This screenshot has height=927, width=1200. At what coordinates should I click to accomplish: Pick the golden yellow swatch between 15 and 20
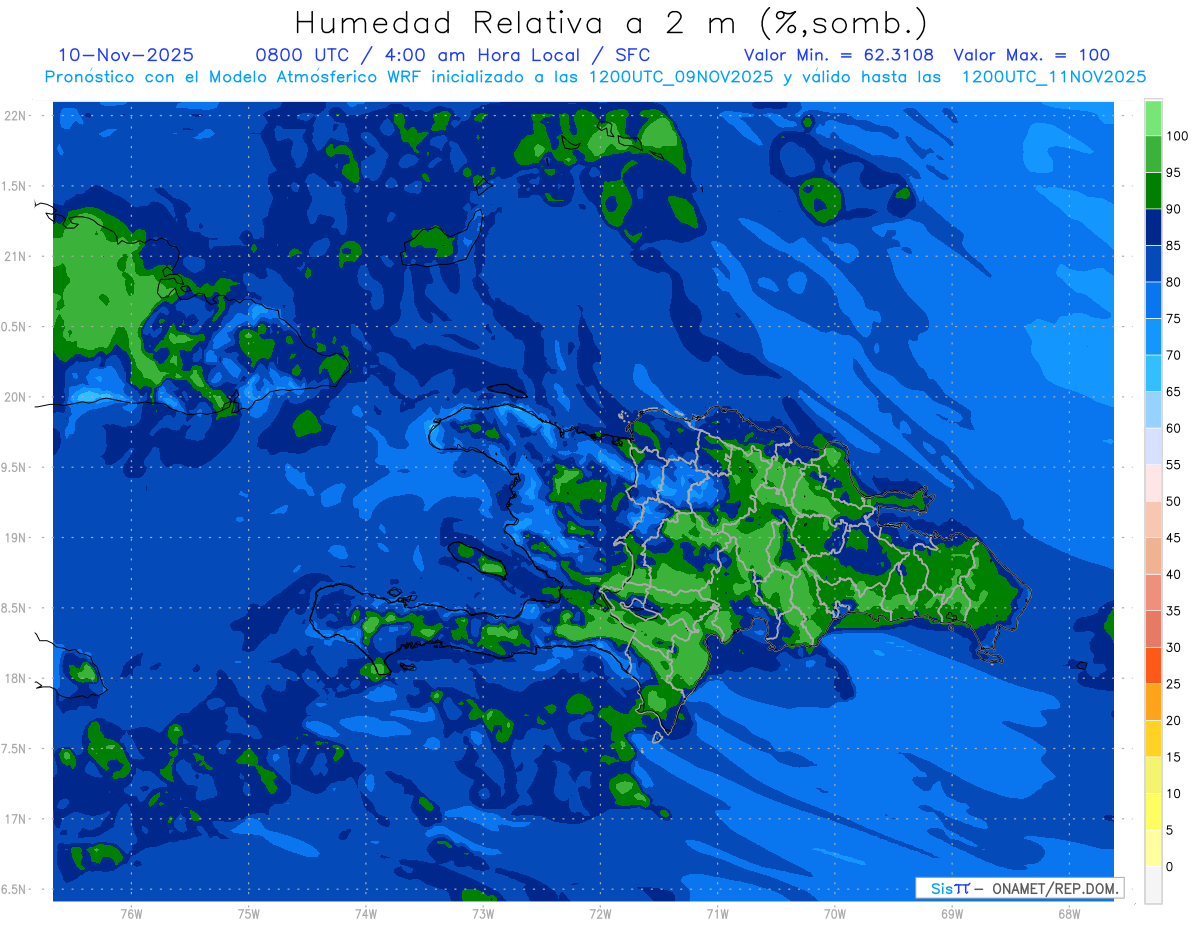[x=1153, y=738]
